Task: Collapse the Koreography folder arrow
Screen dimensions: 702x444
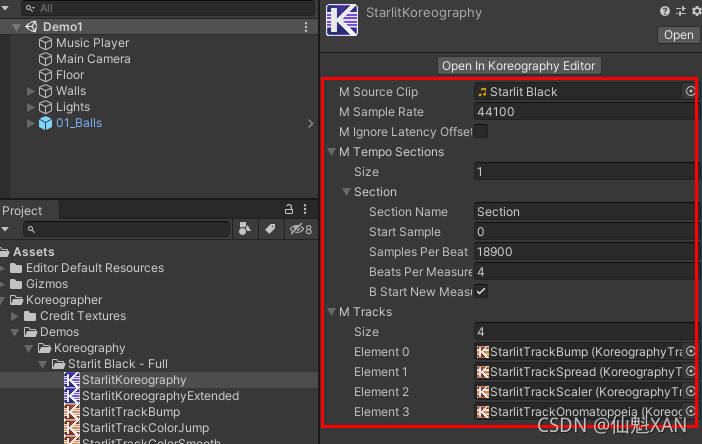Action: point(29,348)
